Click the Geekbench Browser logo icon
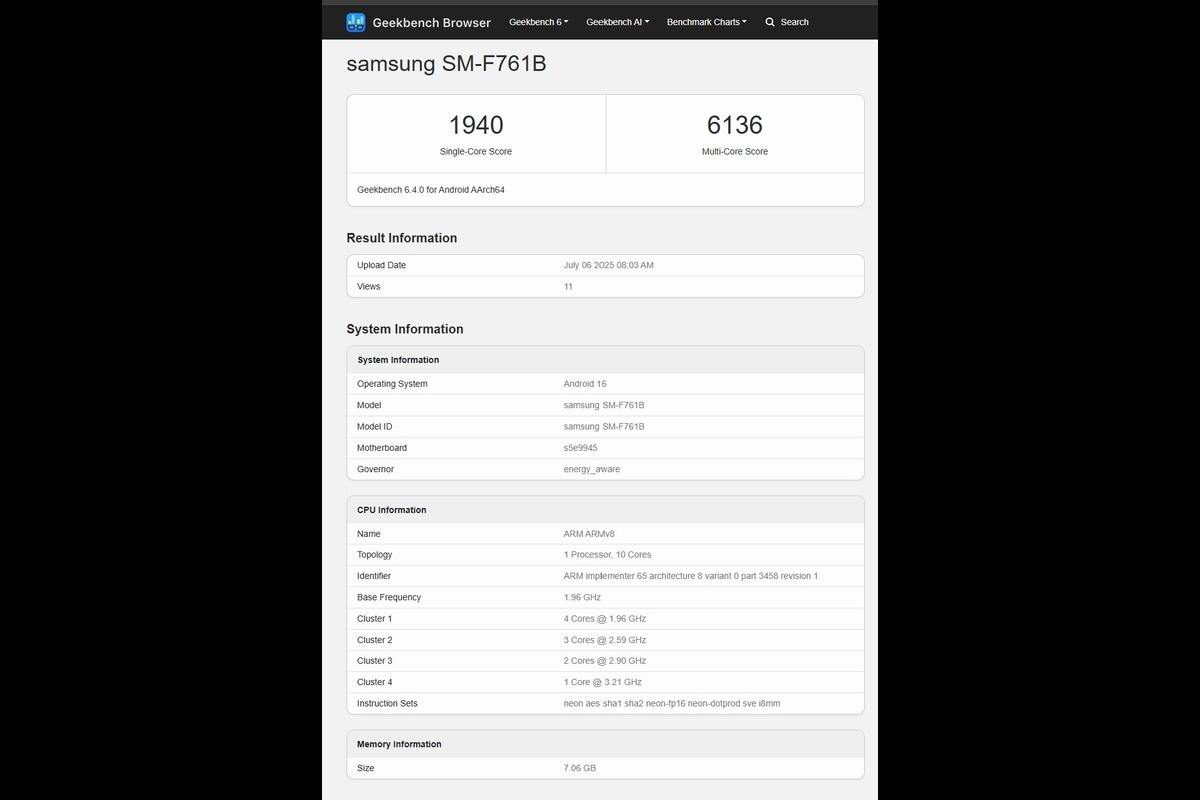This screenshot has width=1200, height=800. coord(356,22)
